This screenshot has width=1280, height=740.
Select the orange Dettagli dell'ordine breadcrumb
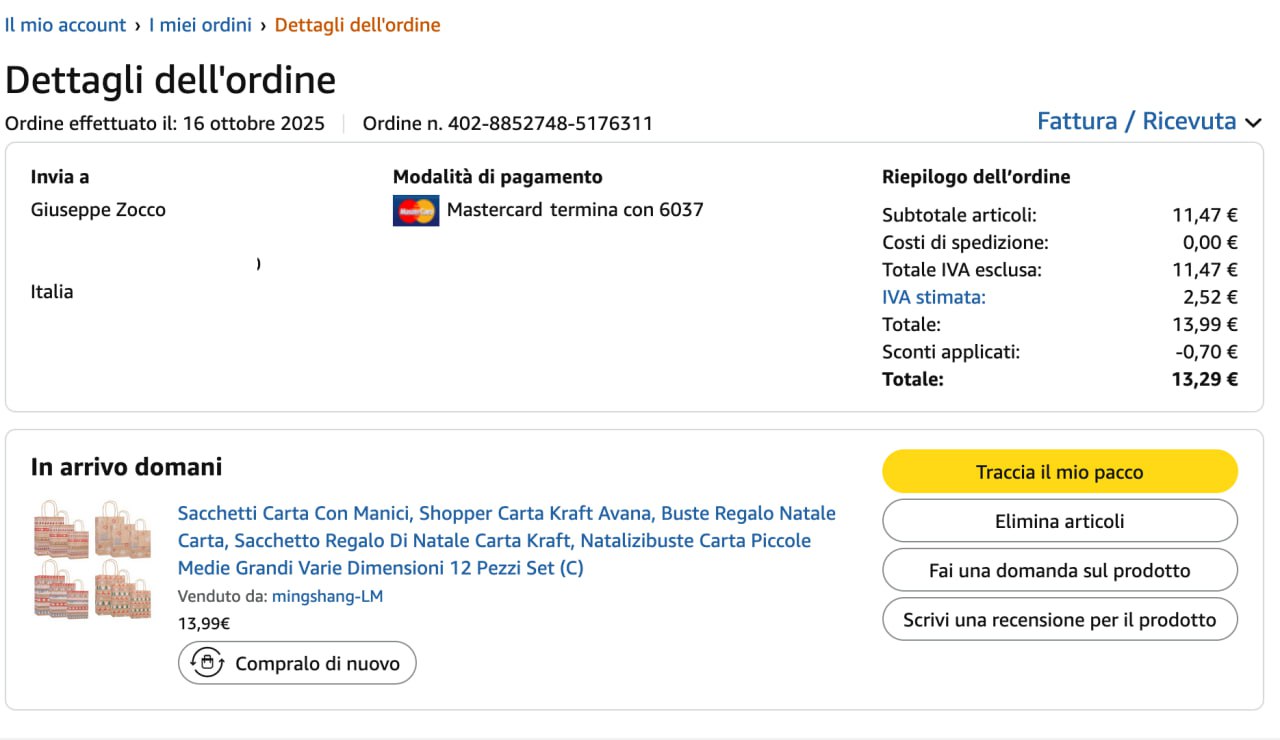[x=357, y=25]
